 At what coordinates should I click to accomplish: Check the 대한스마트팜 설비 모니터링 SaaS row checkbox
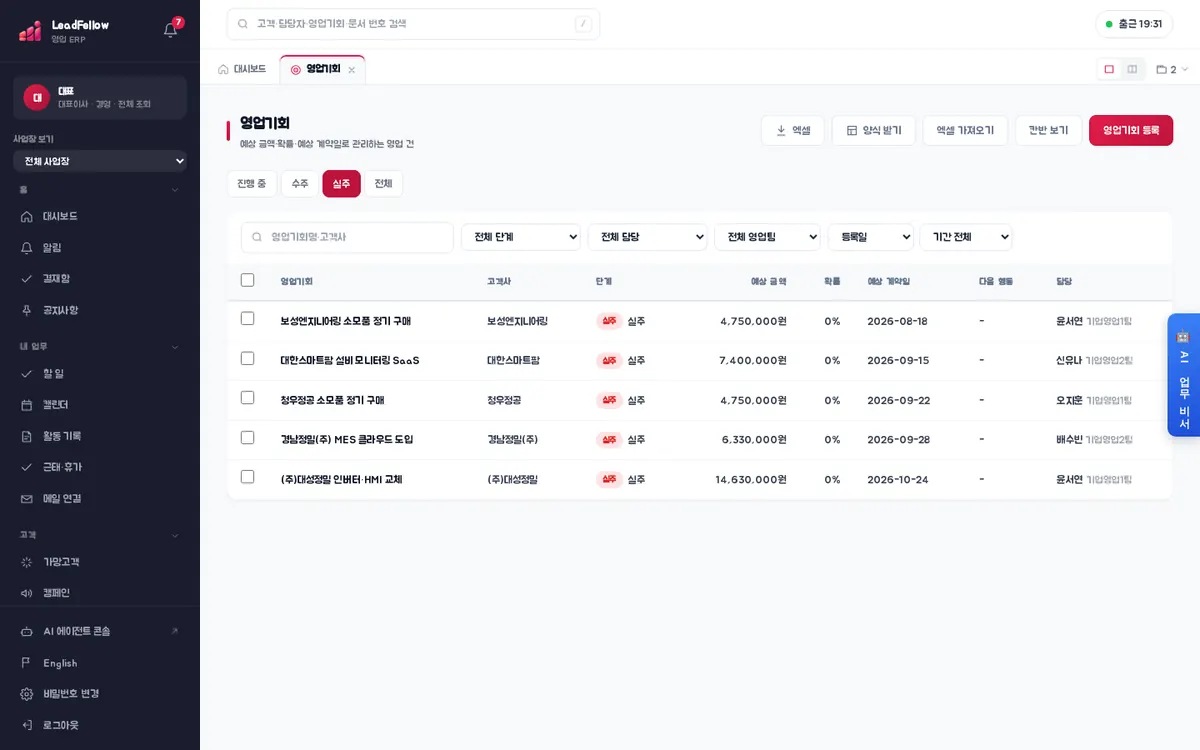248,358
